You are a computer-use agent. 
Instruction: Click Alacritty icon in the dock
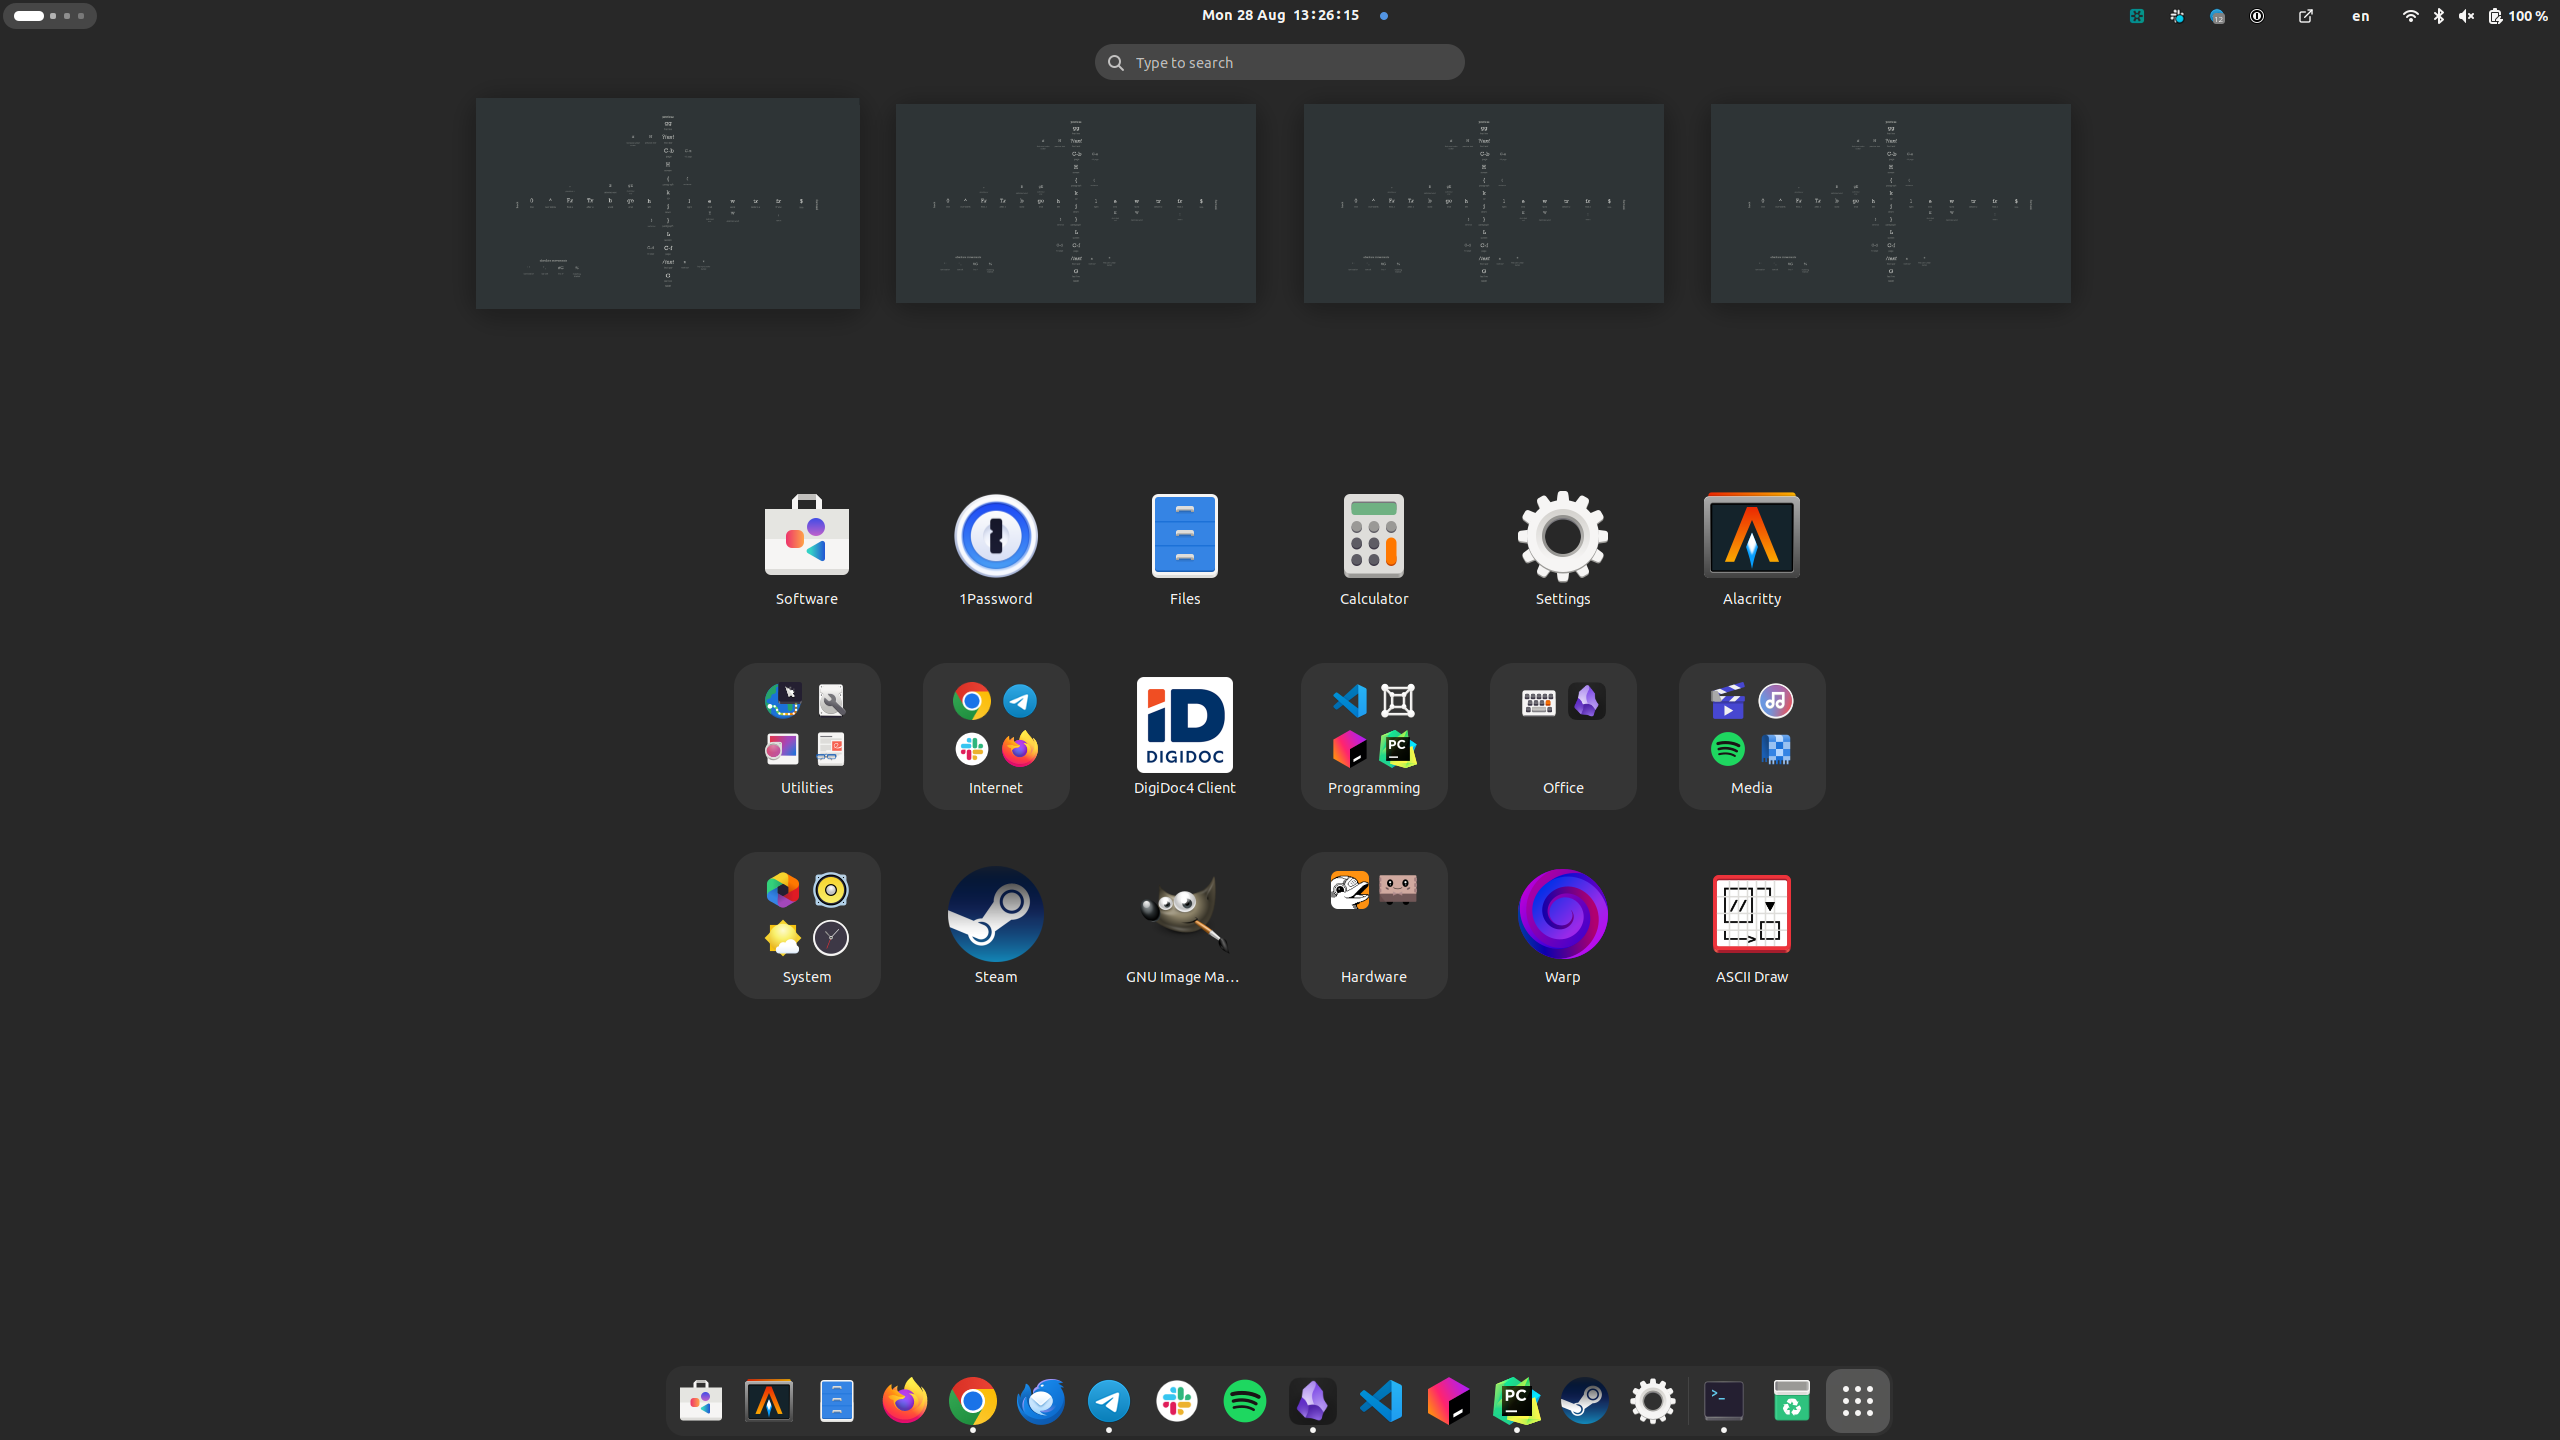pyautogui.click(x=769, y=1400)
